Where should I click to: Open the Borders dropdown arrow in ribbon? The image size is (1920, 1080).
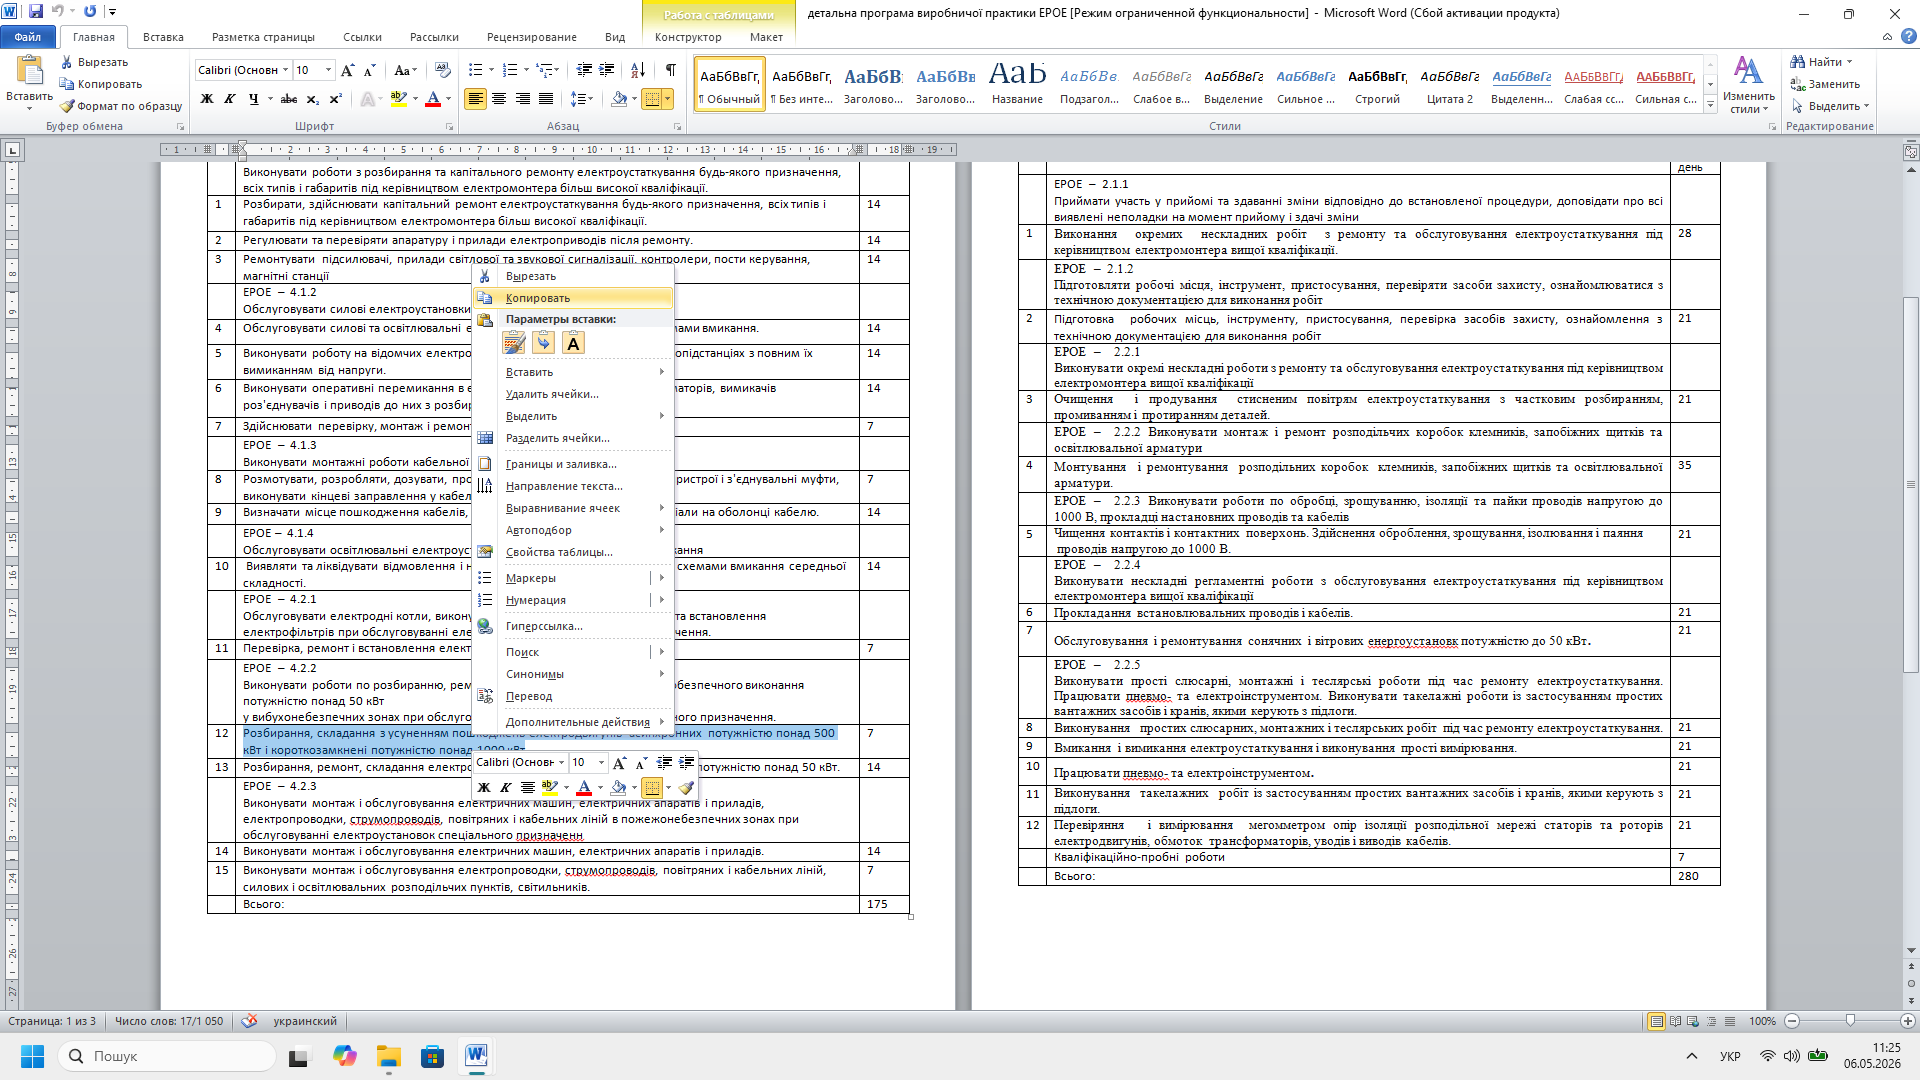668,99
